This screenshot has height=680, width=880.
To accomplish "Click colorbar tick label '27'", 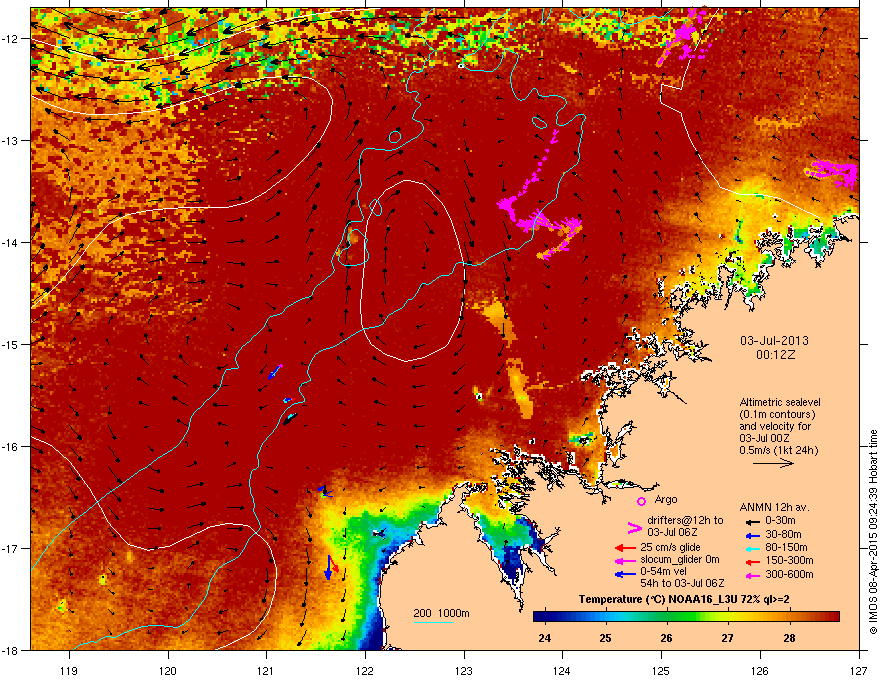I will pos(727,638).
